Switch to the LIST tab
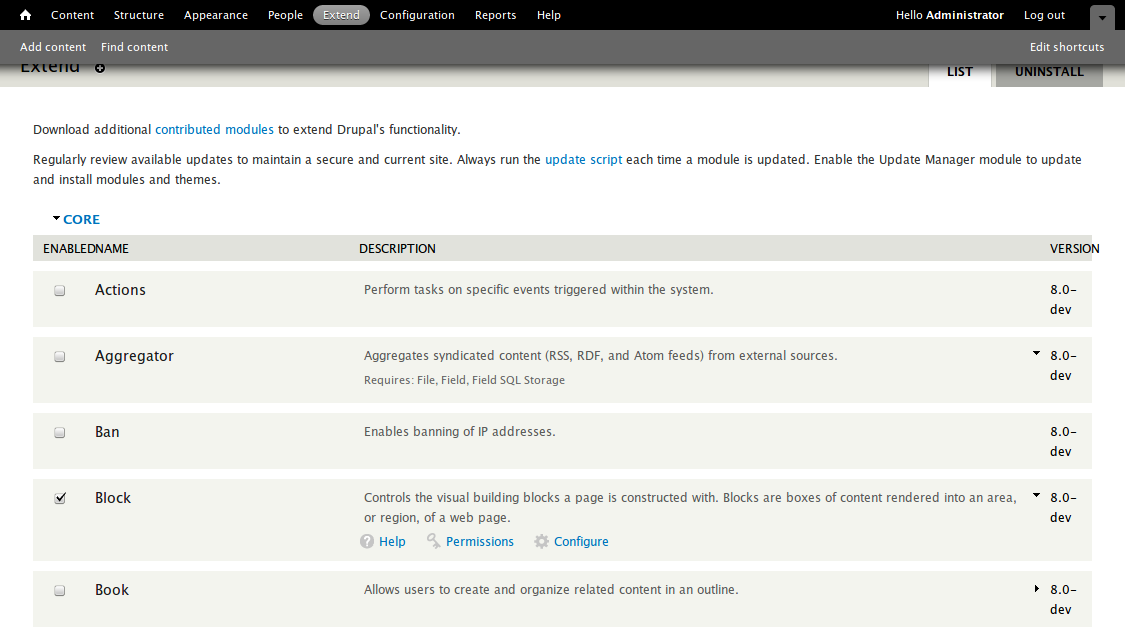Image resolution: width=1125 pixels, height=637 pixels. coord(959,72)
